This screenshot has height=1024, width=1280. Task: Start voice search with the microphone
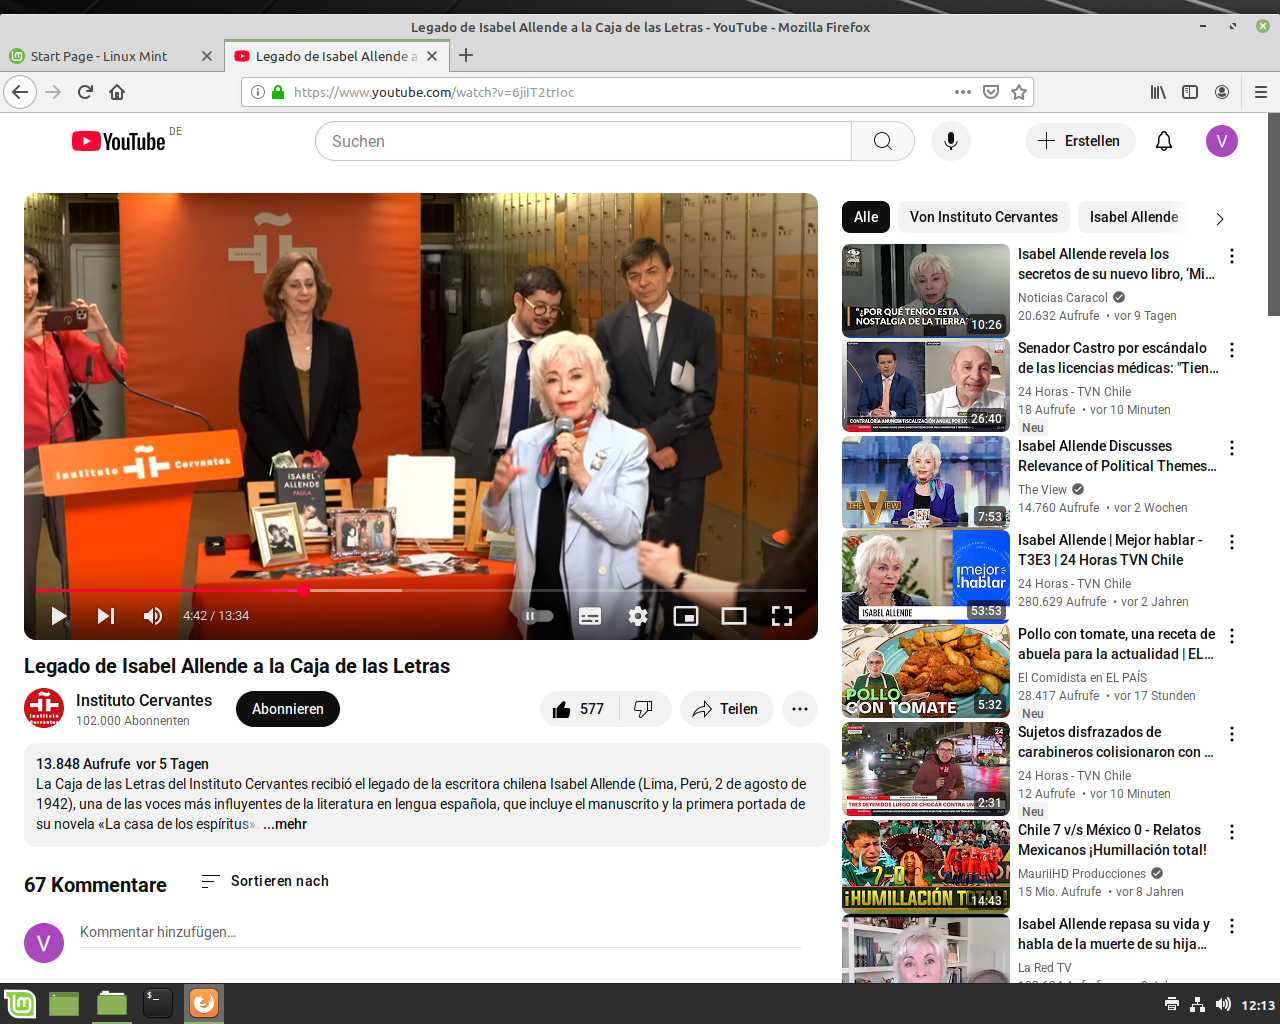[951, 141]
